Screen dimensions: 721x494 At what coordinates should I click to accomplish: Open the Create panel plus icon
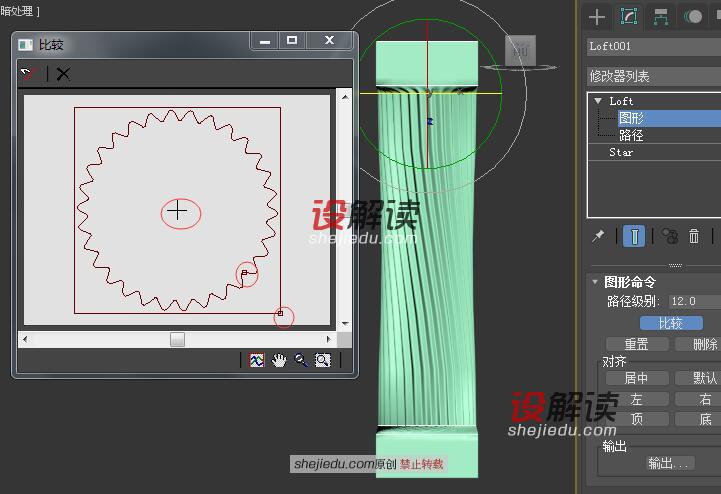pyautogui.click(x=597, y=16)
